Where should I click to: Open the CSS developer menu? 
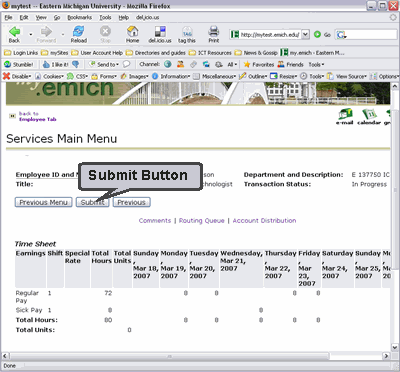click(x=77, y=76)
